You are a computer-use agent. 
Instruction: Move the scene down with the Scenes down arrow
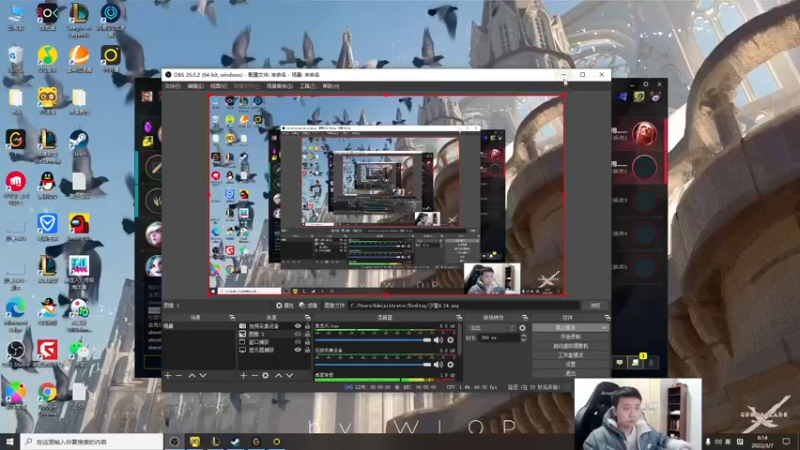(x=203, y=376)
